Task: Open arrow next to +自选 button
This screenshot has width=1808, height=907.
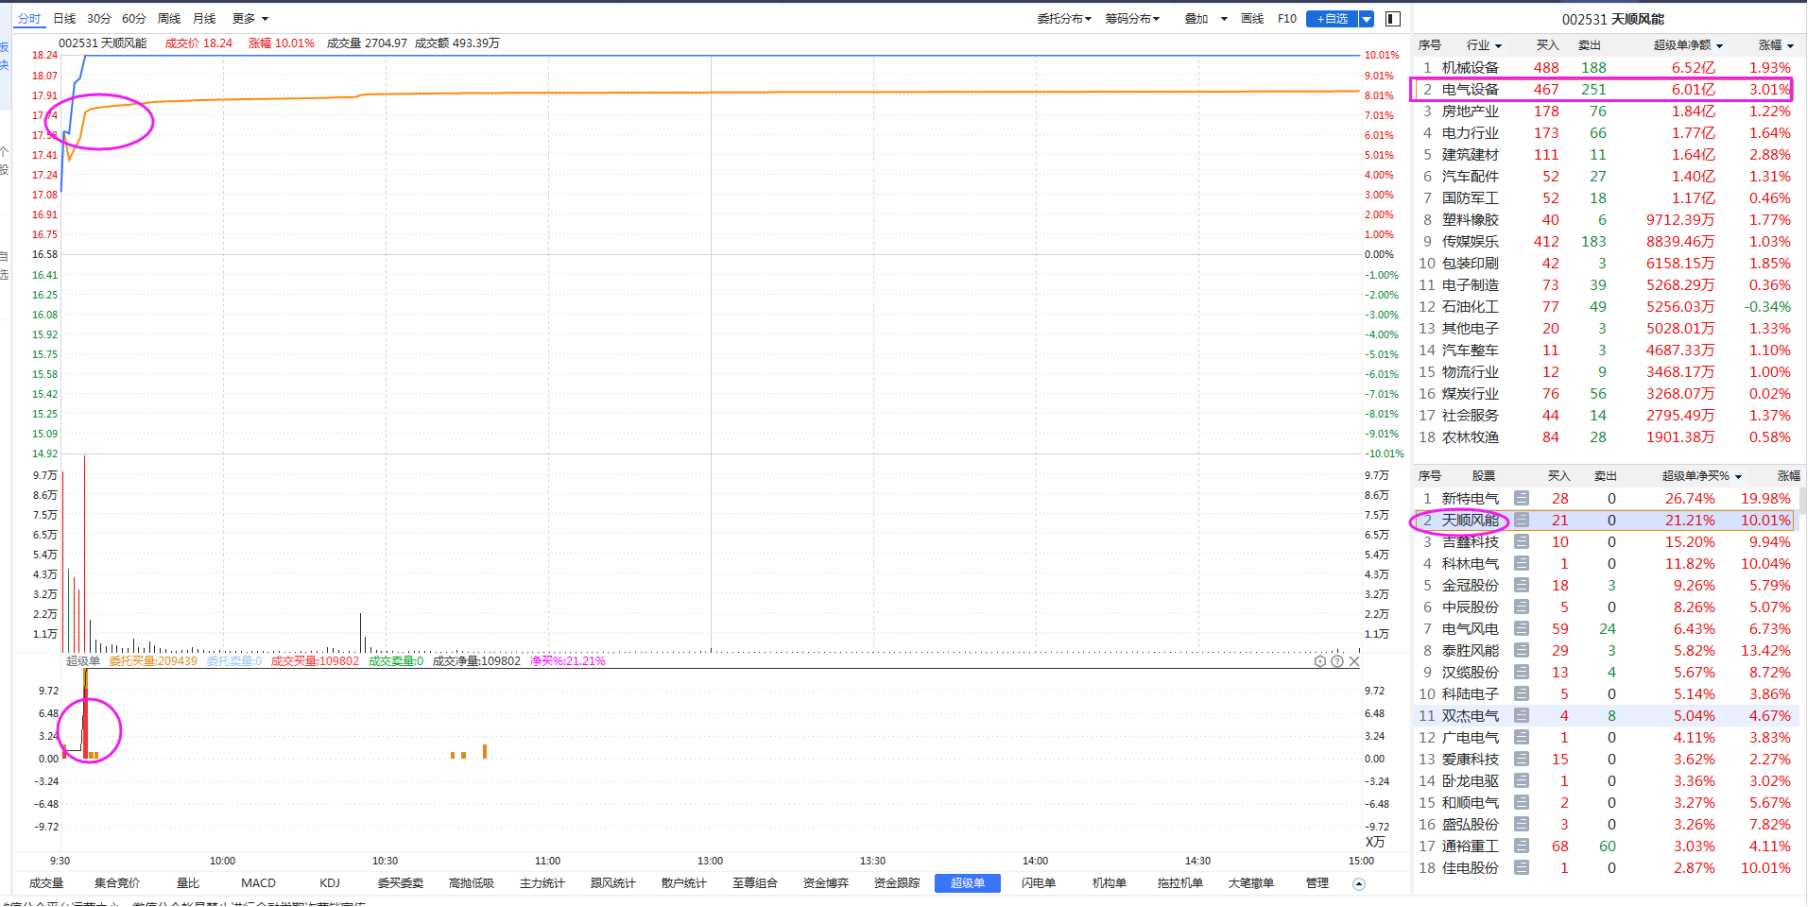Action: tap(1367, 19)
